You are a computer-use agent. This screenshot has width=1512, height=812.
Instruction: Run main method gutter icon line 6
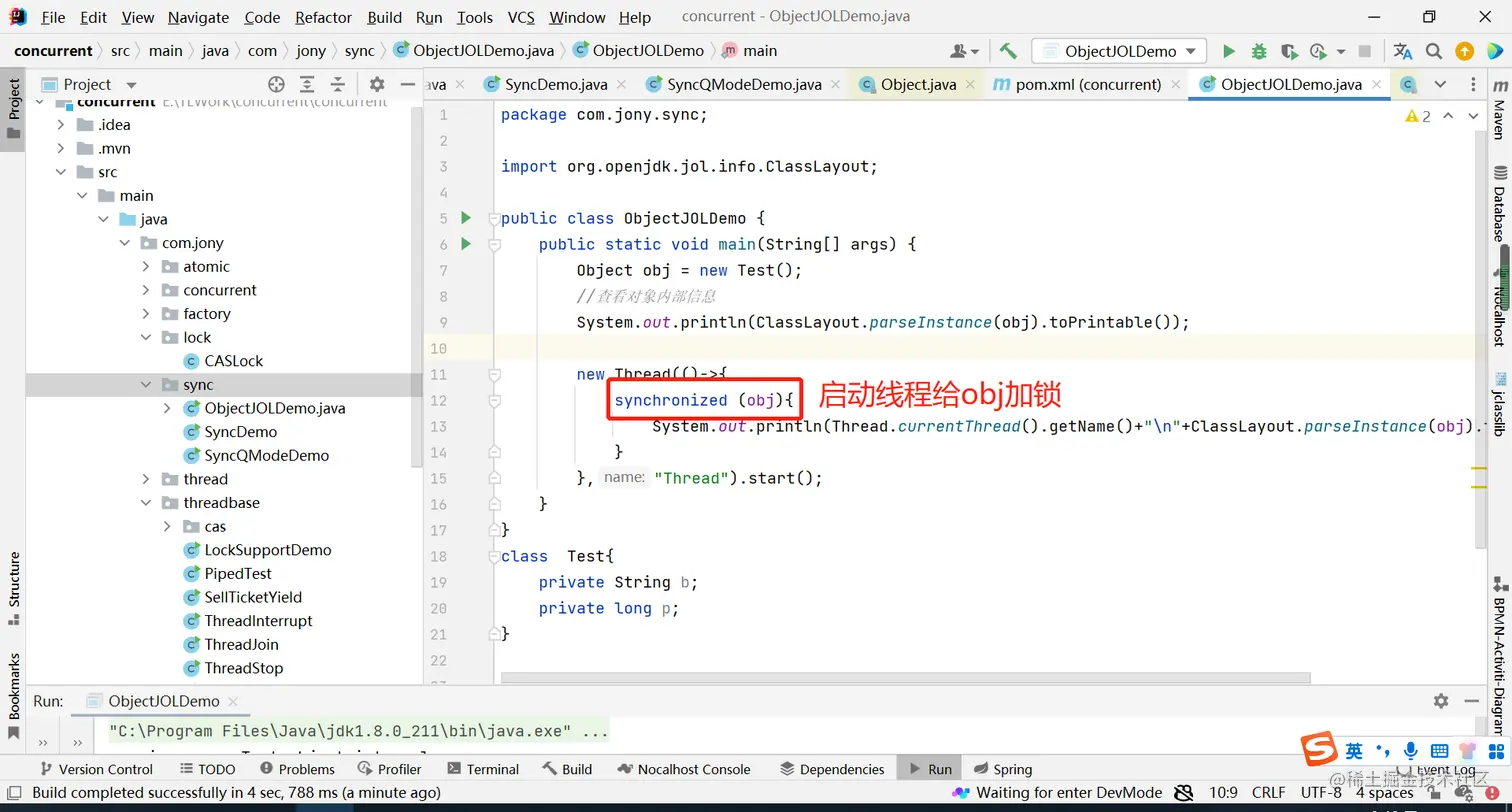pyautogui.click(x=465, y=243)
